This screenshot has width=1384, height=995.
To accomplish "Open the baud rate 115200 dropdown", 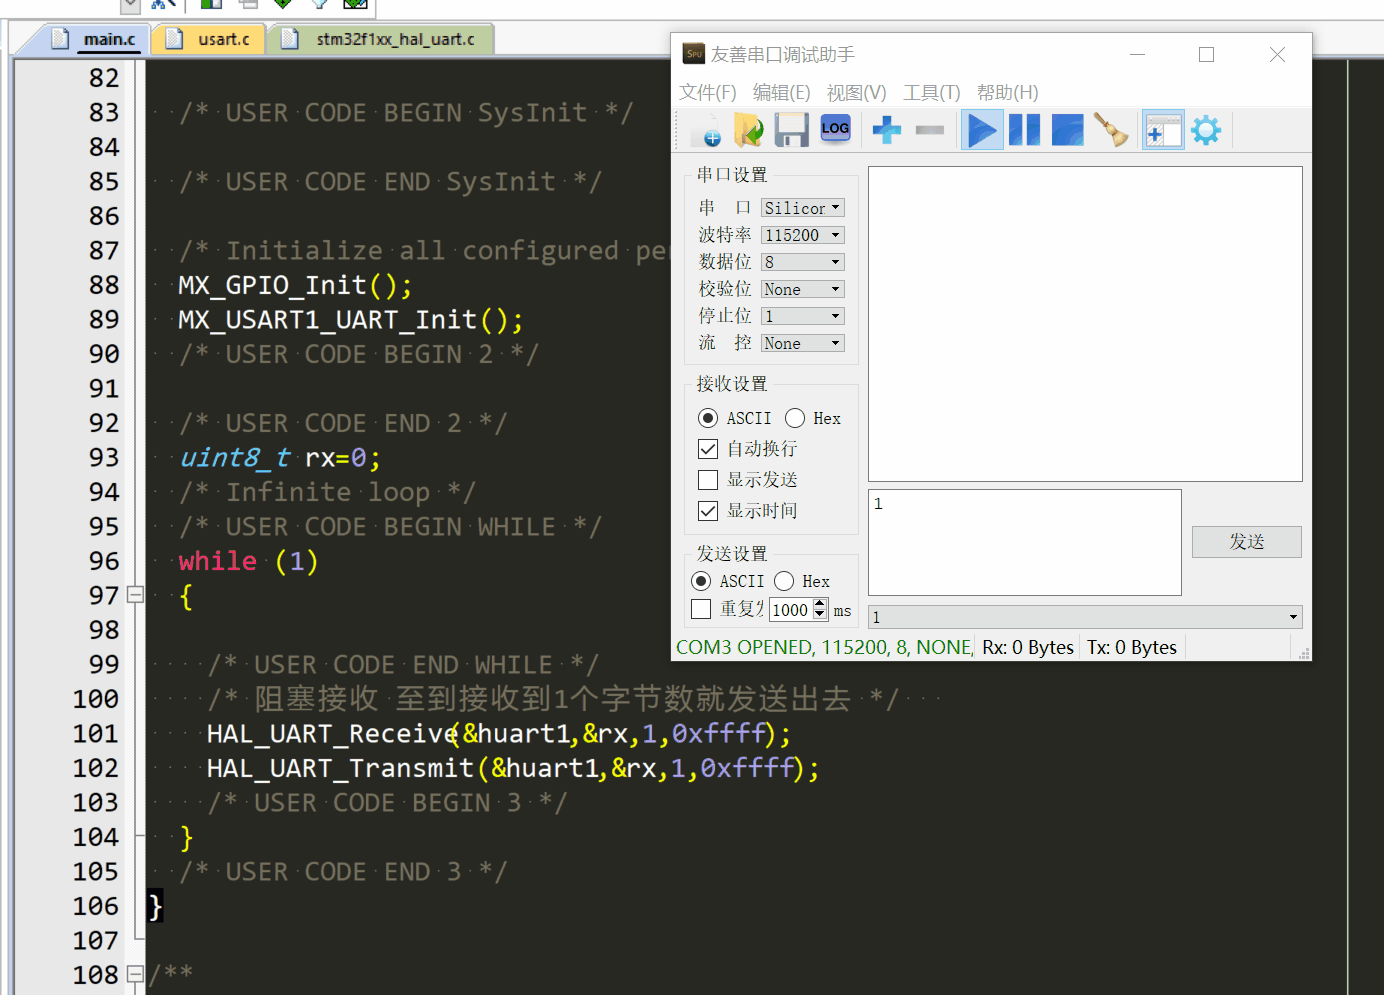I will [x=803, y=235].
